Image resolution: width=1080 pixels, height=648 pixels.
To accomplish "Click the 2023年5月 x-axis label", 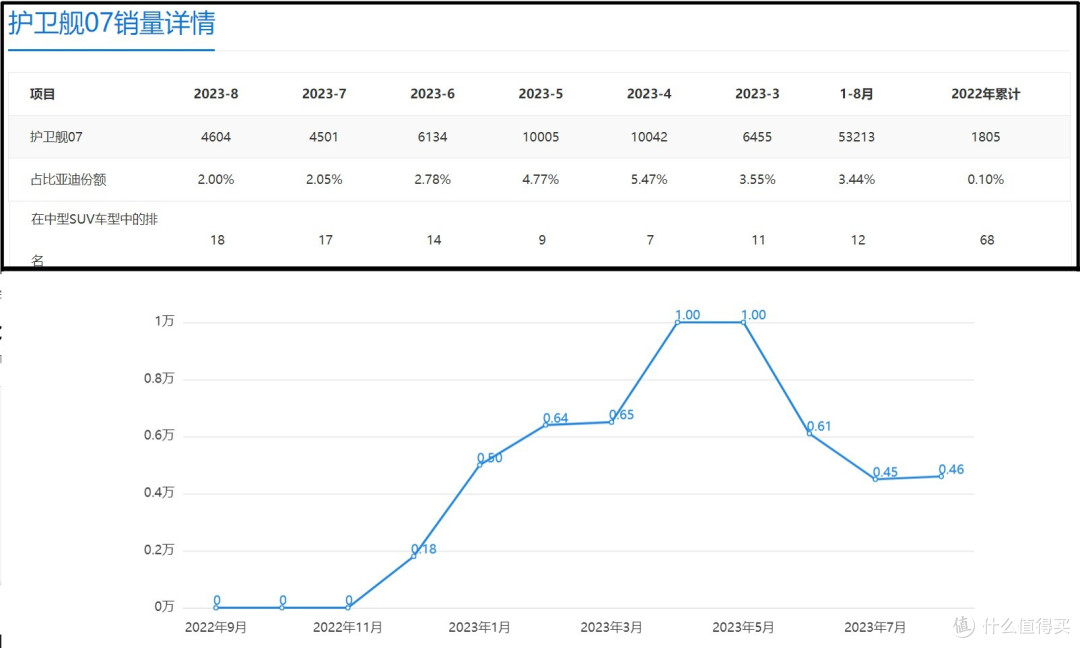I will (743, 627).
